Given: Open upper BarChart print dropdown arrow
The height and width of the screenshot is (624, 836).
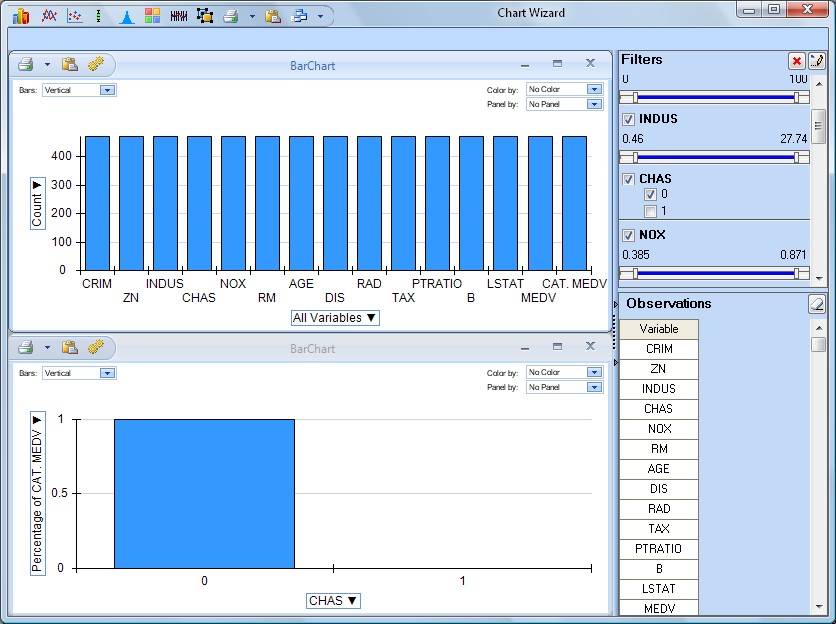Looking at the screenshot, I should pos(47,65).
